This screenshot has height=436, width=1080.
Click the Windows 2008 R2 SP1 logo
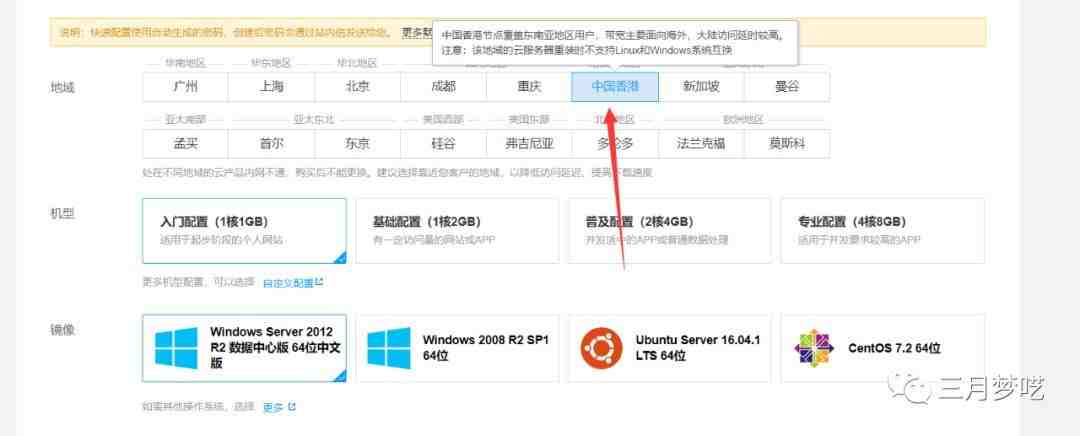point(389,347)
